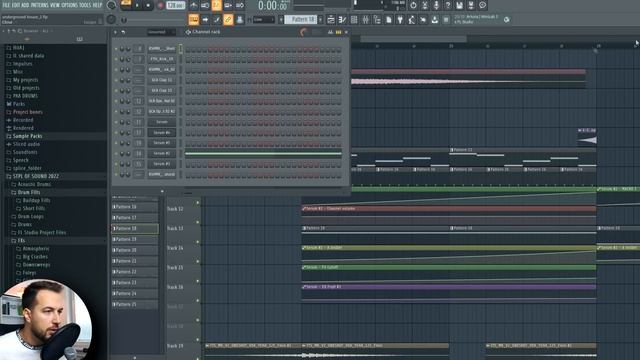Click the Play transport button
Screen dimensions: 640x360
pyautogui.click(x=137, y=5)
